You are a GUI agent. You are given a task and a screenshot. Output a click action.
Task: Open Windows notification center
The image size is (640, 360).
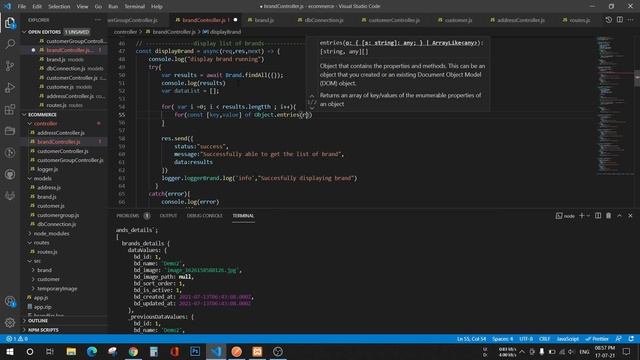pyautogui.click(x=627, y=351)
